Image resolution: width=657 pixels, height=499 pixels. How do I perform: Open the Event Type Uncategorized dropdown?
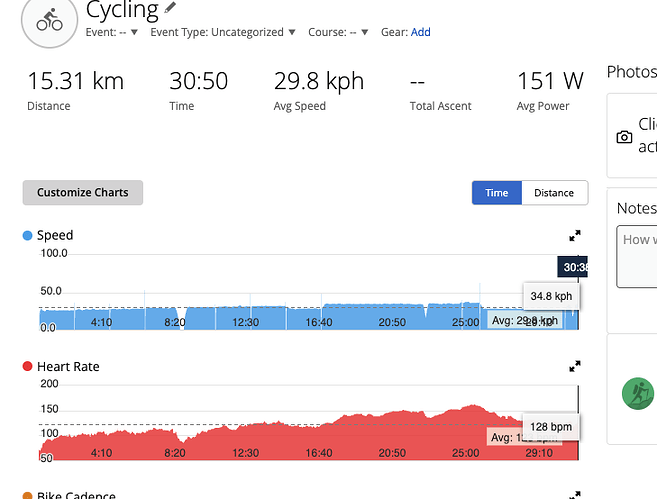click(x=223, y=32)
